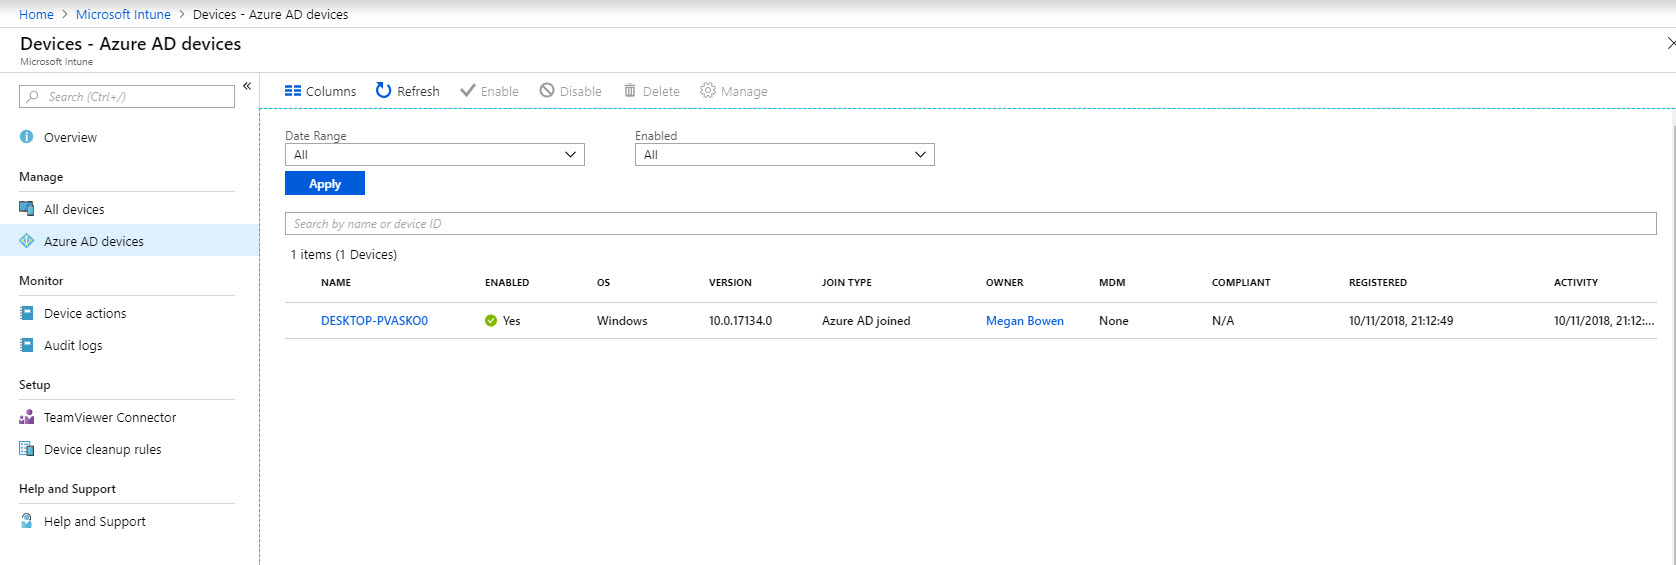Image resolution: width=1676 pixels, height=565 pixels.
Task: Click the version 10.0.17134.0 cell
Action: click(740, 321)
